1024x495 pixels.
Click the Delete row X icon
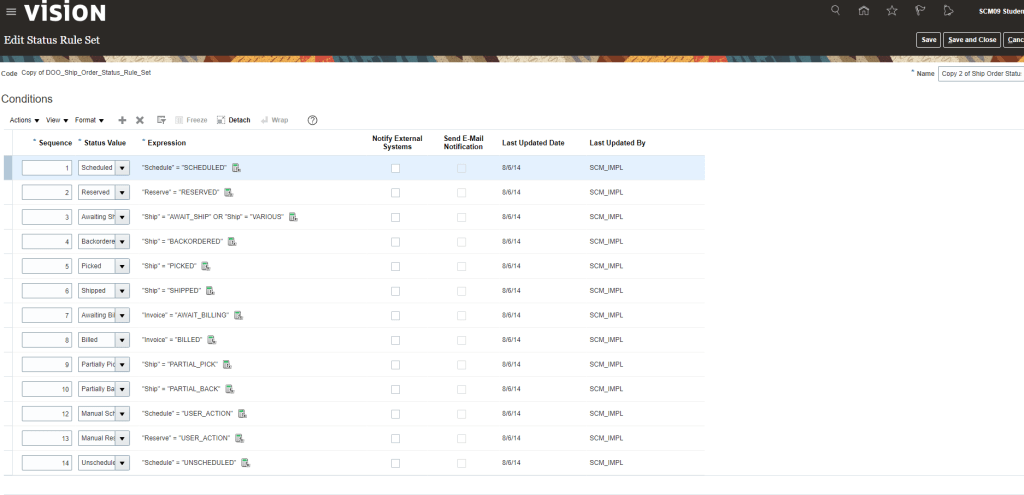click(x=140, y=120)
